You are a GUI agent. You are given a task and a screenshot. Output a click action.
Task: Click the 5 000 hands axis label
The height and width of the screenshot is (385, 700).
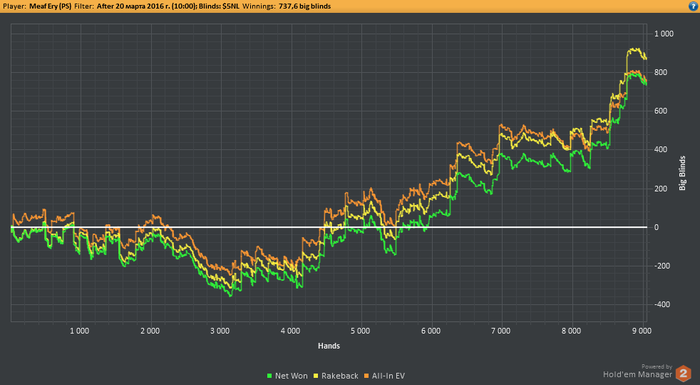(360, 331)
